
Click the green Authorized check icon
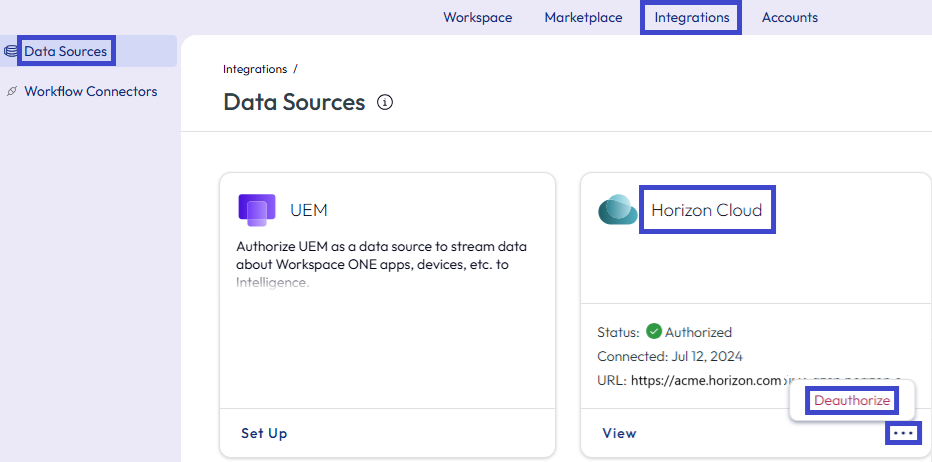[x=654, y=331]
